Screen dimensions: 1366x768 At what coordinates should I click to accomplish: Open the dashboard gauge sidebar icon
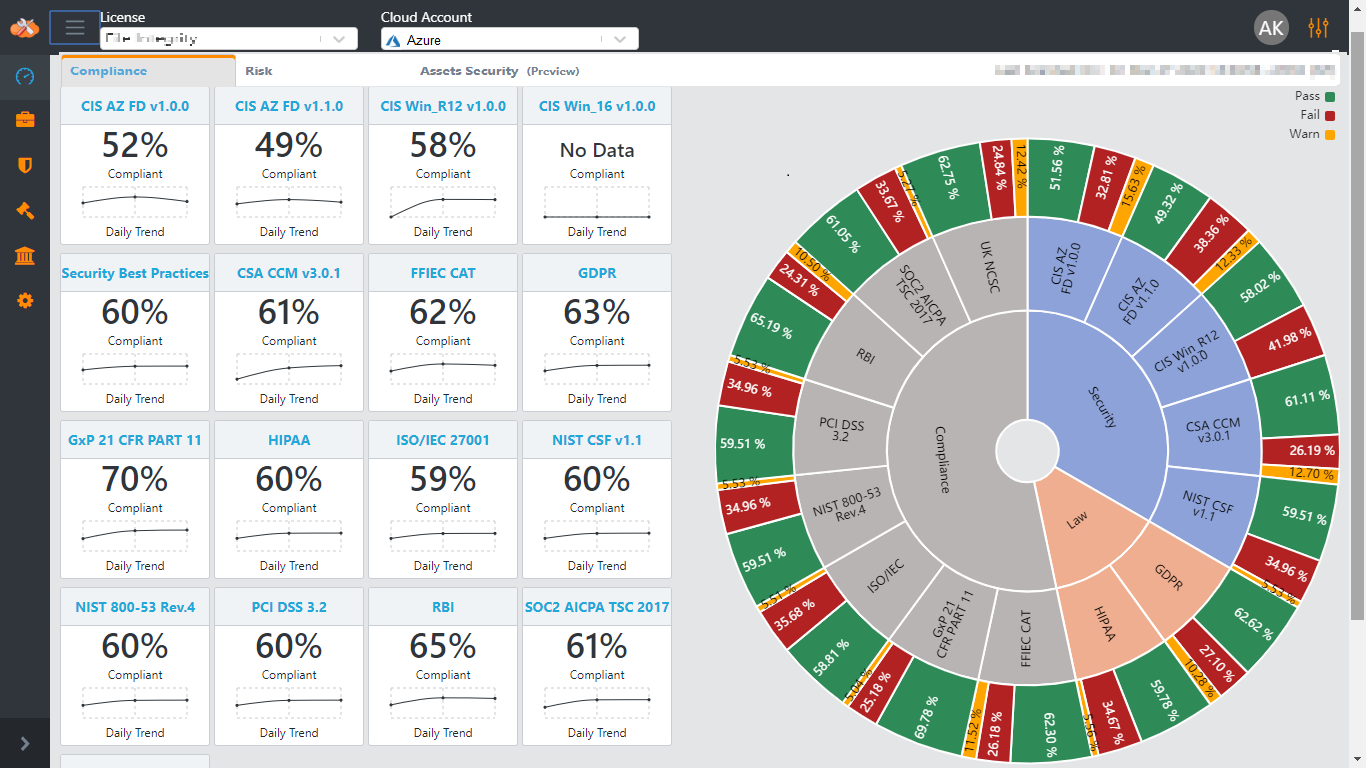coord(25,76)
